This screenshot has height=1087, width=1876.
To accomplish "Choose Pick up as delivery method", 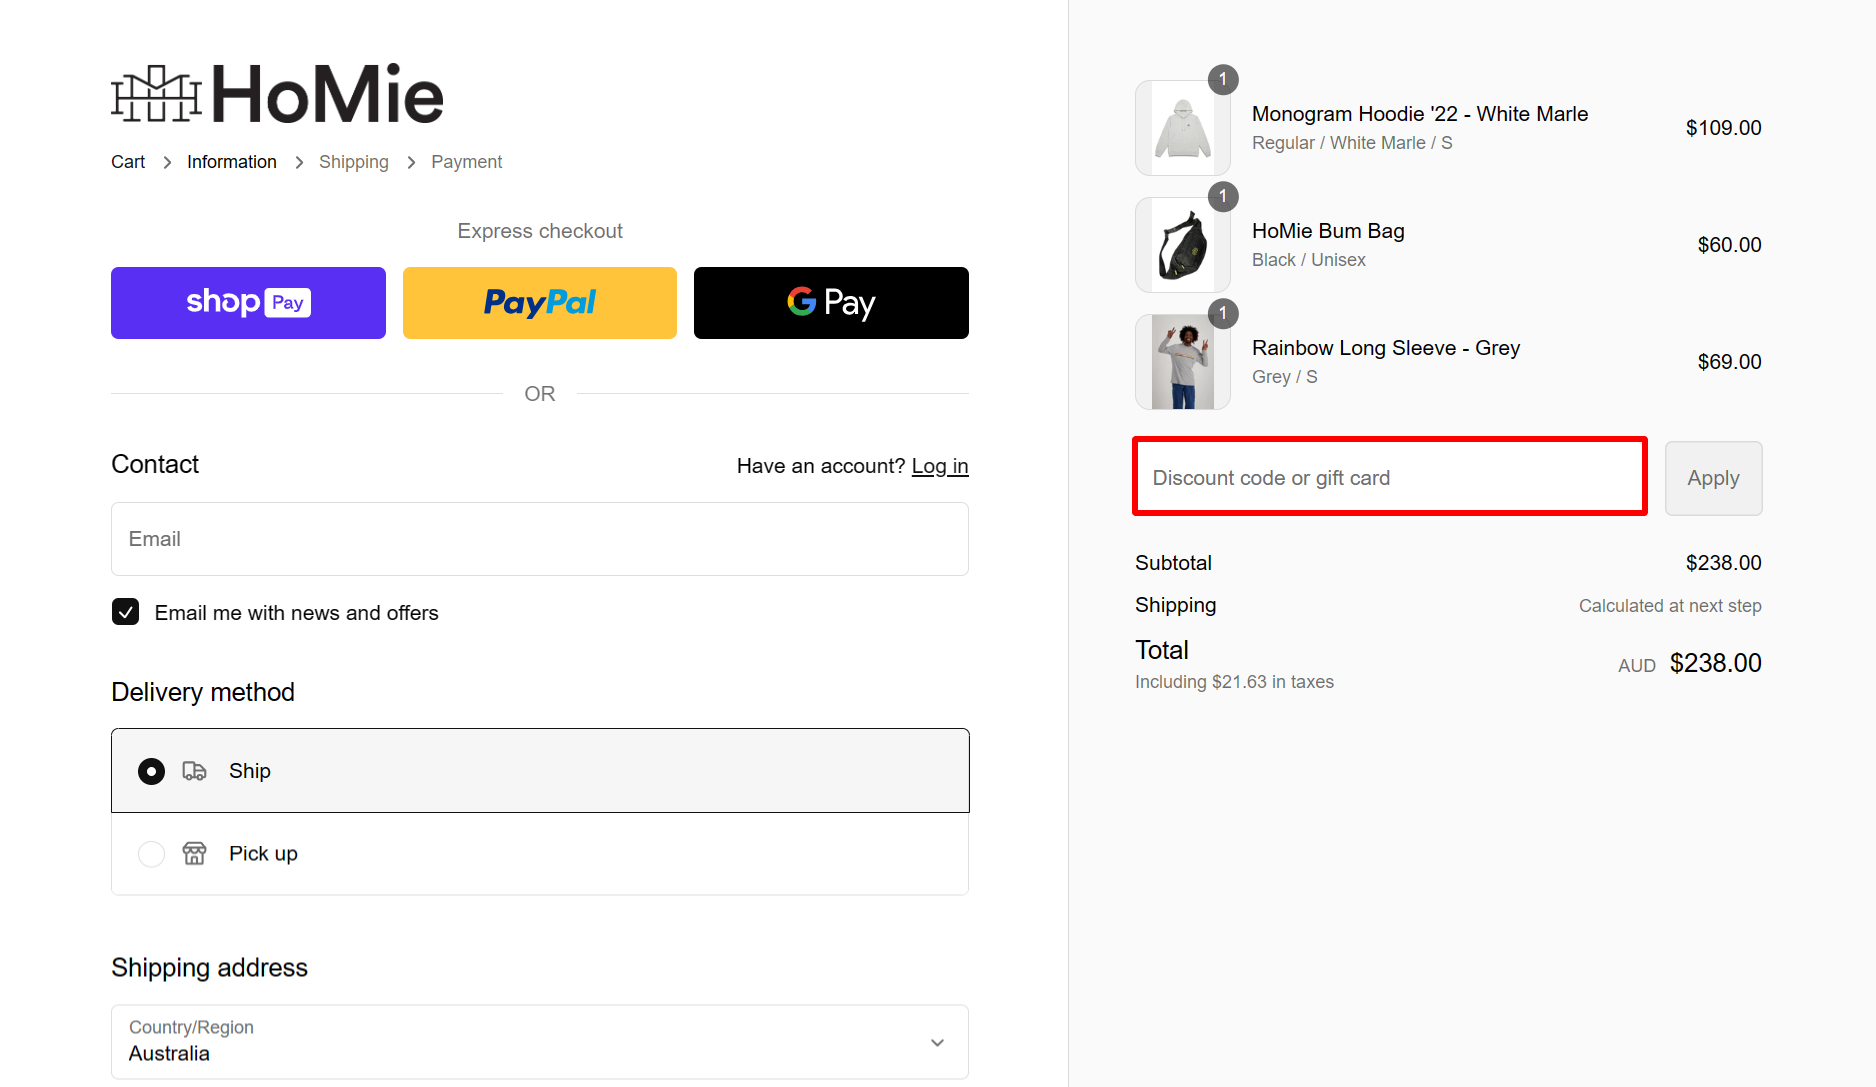I will click(151, 853).
